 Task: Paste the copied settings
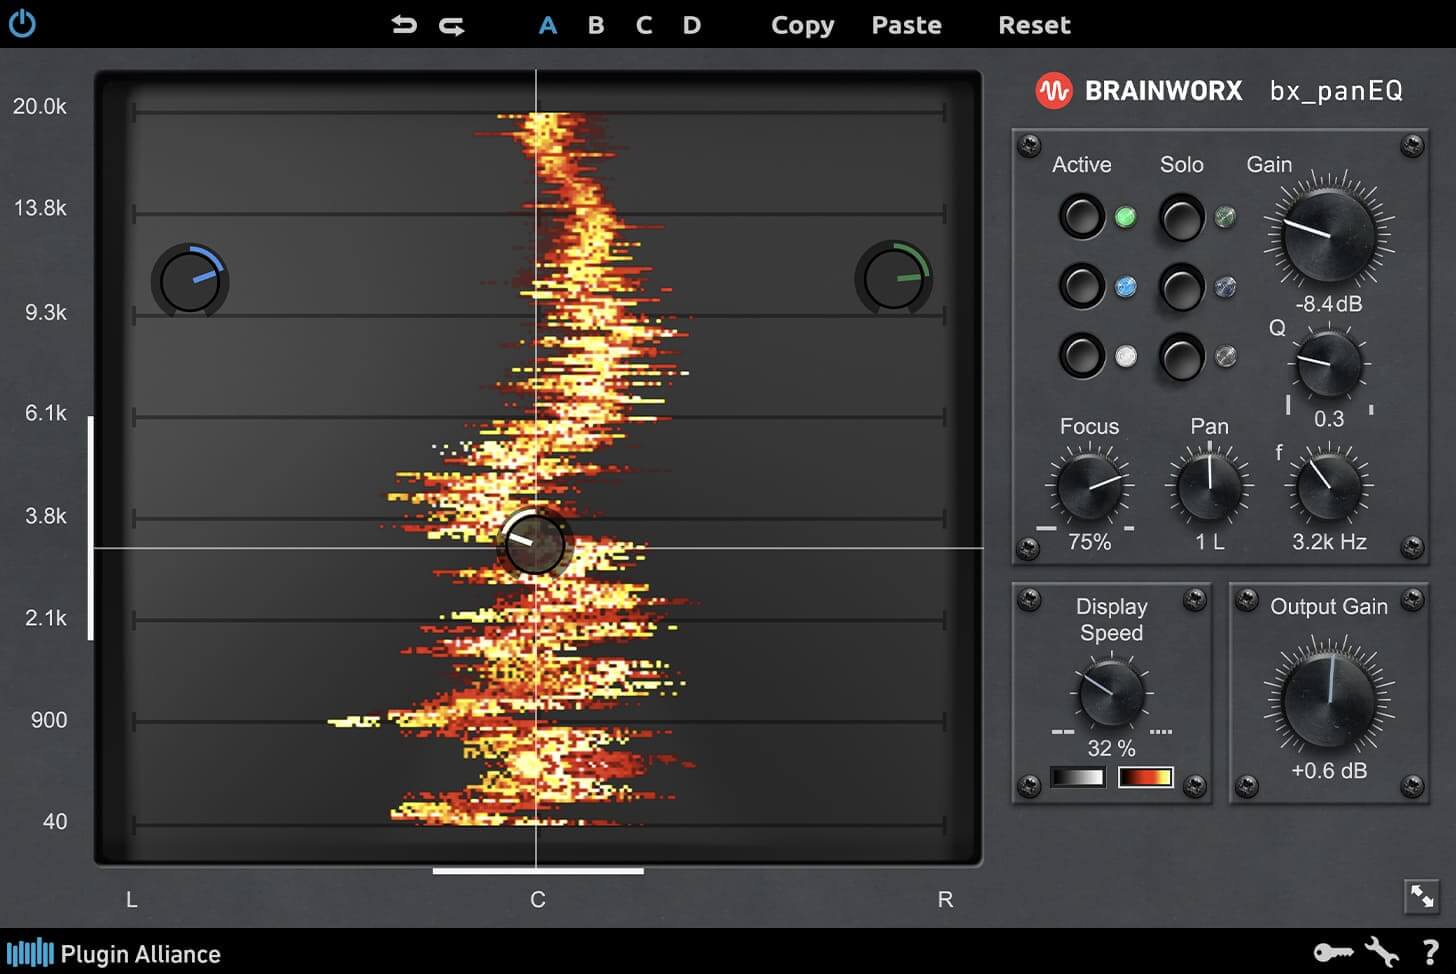coord(905,25)
